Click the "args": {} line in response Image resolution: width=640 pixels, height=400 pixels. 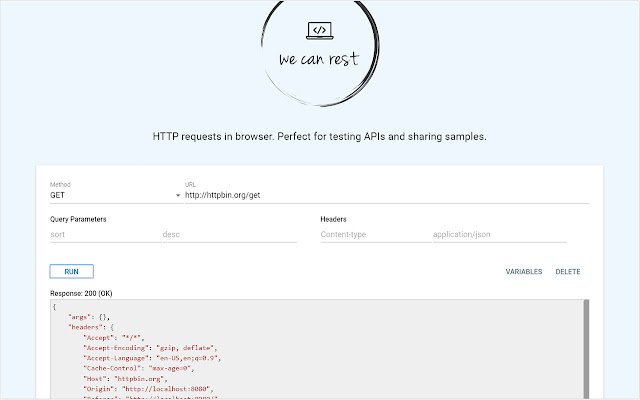(89, 317)
